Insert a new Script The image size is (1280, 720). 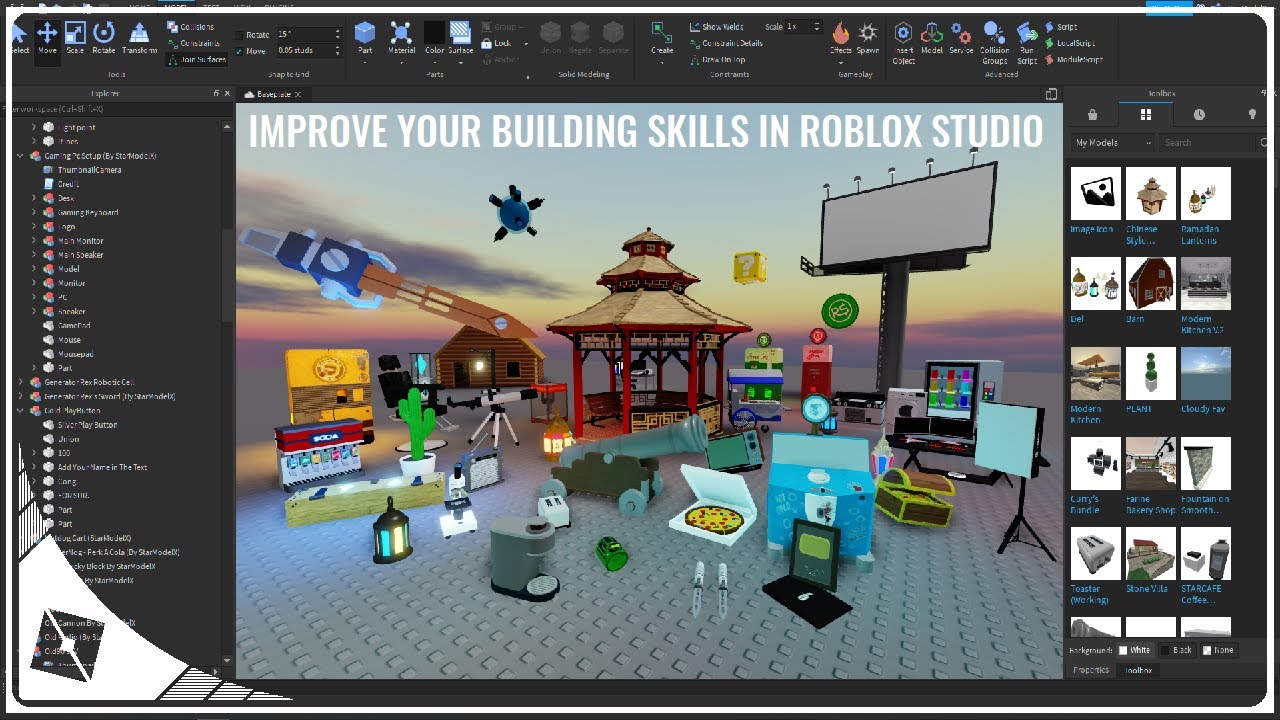pos(1062,27)
